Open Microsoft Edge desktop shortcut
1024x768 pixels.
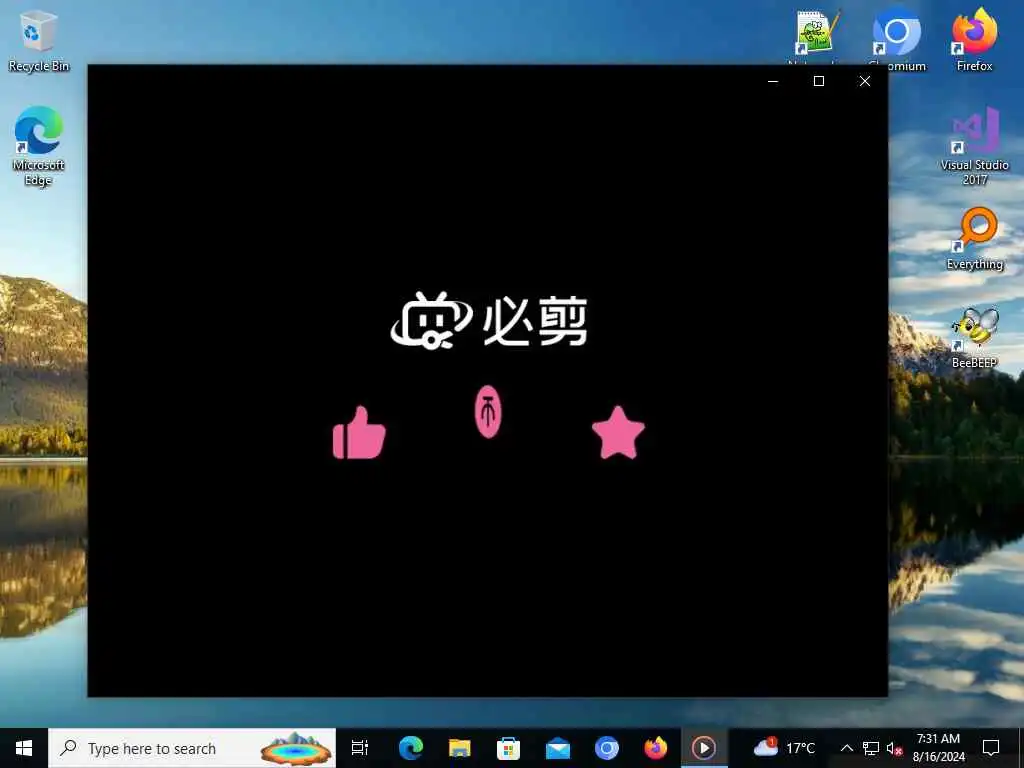tap(39, 146)
